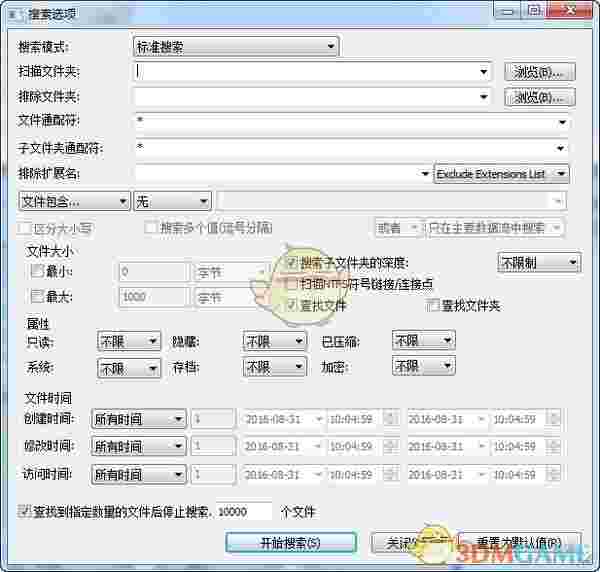This screenshot has height=572, width=600.
Task: Open the Exclude Extensions List dropdown
Action: point(501,174)
